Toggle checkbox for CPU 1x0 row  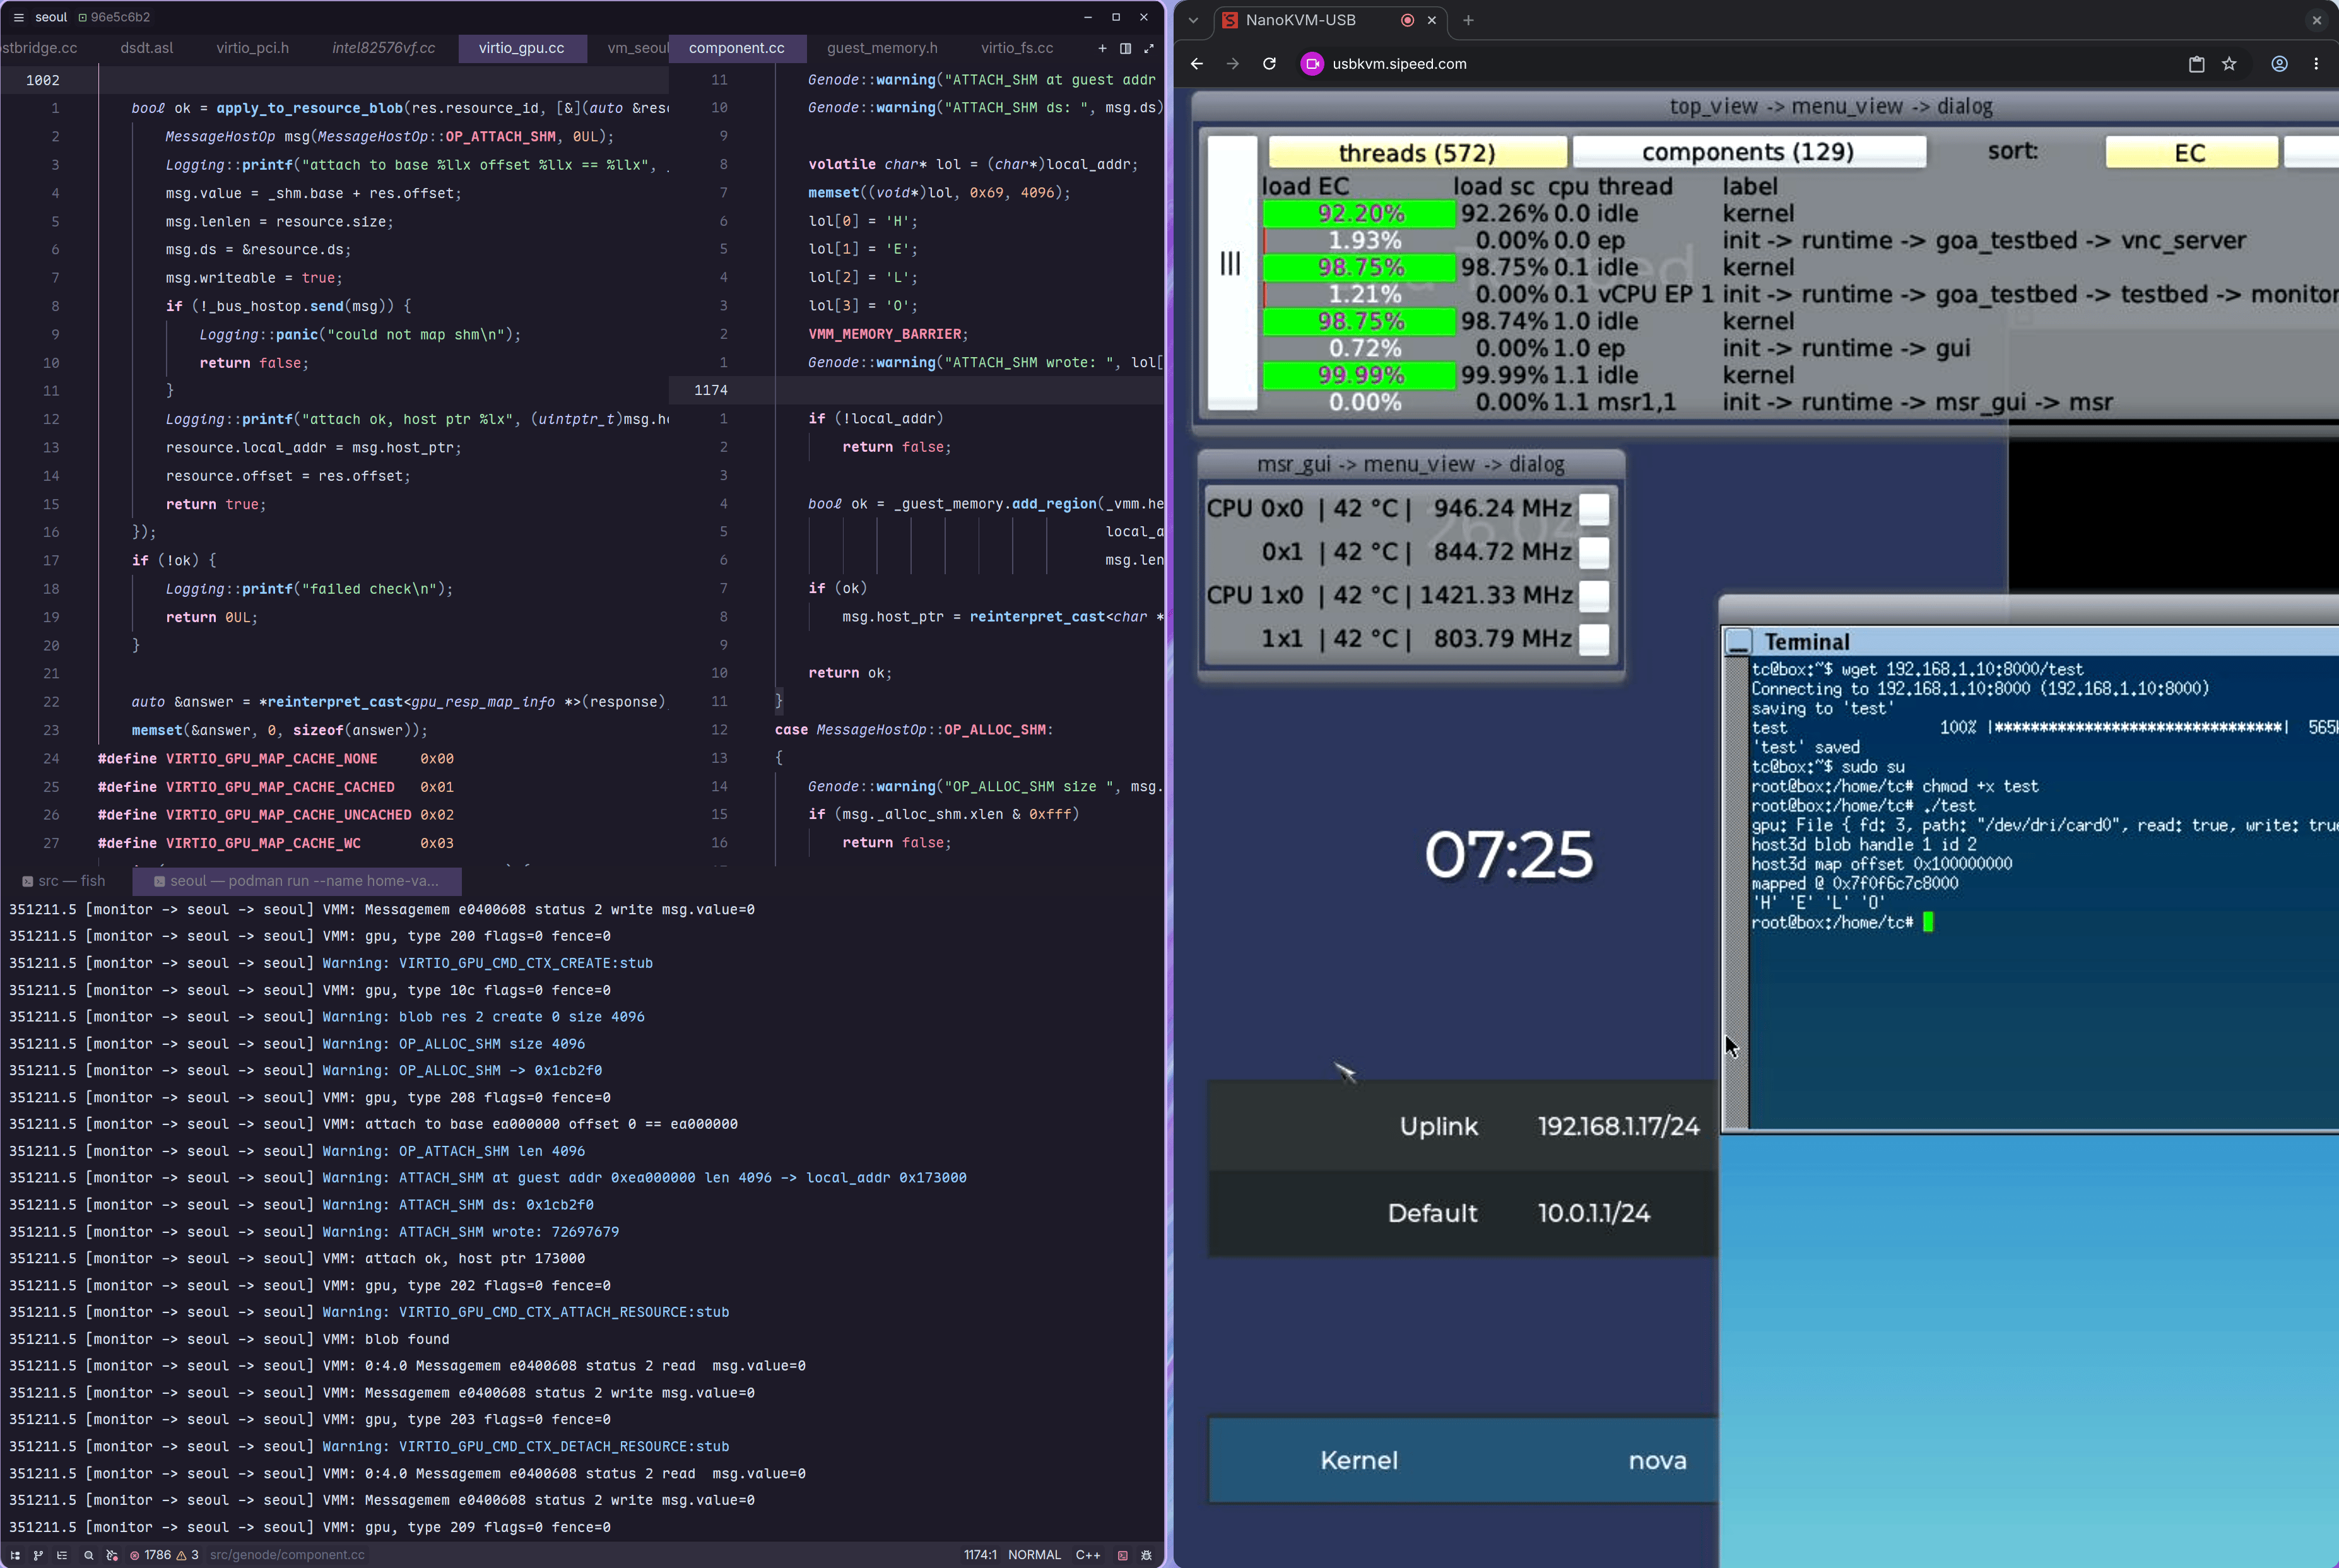coord(1594,595)
